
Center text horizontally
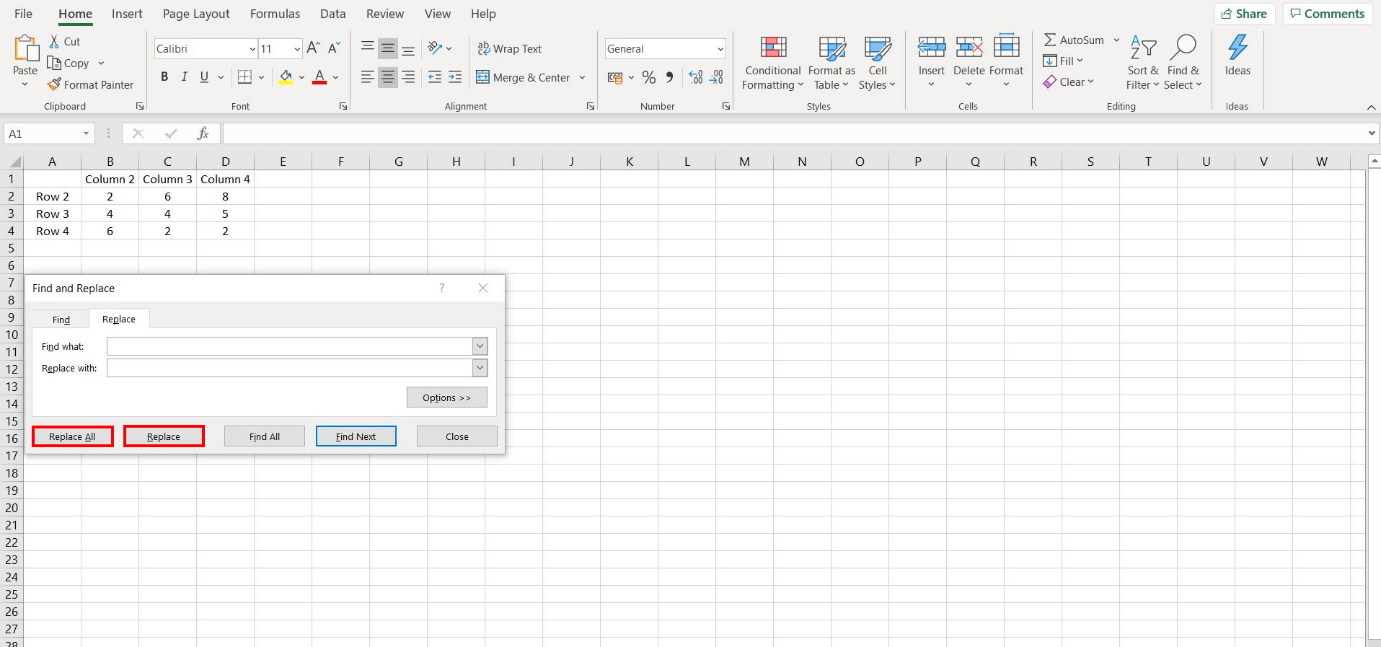388,77
